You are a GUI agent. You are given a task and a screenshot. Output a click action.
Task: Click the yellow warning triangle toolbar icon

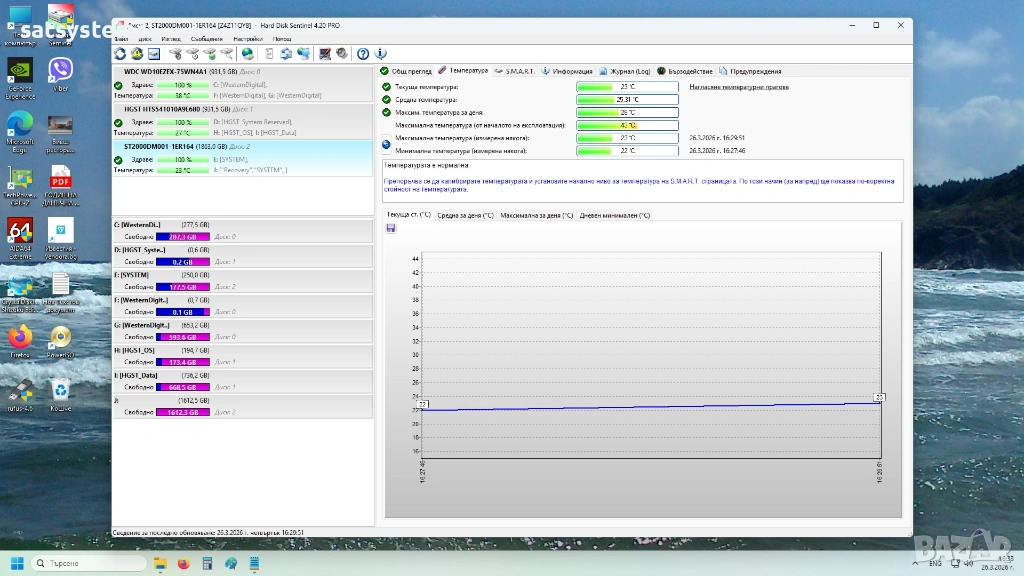[137, 54]
